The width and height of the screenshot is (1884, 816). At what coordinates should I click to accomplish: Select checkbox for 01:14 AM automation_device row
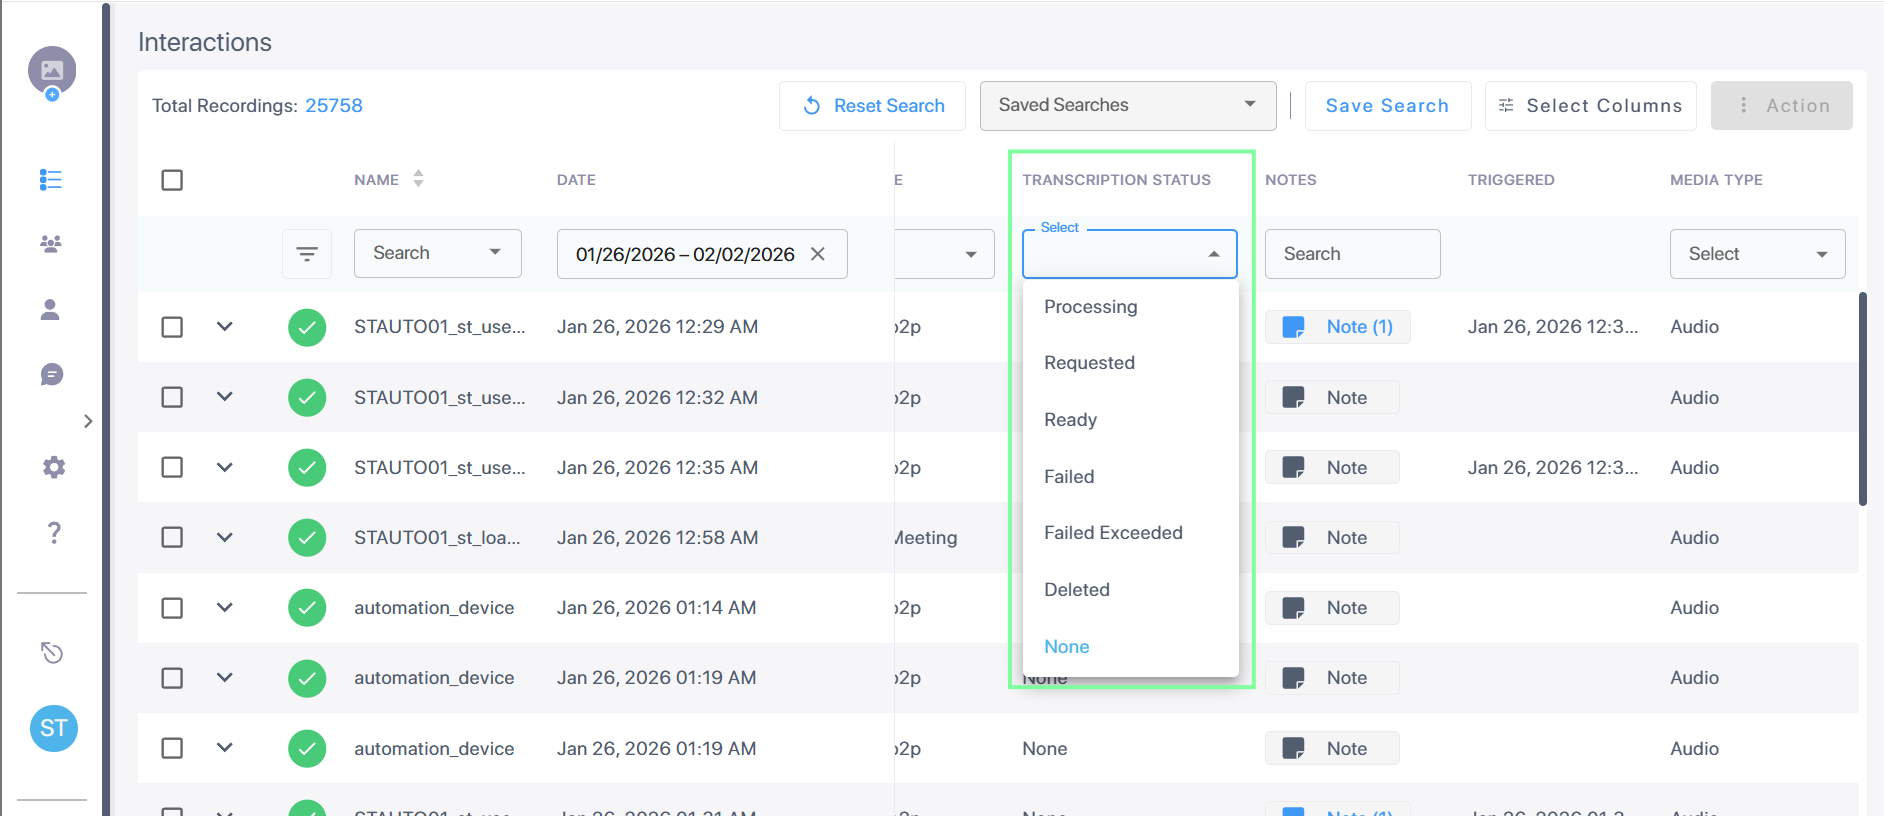pos(172,608)
